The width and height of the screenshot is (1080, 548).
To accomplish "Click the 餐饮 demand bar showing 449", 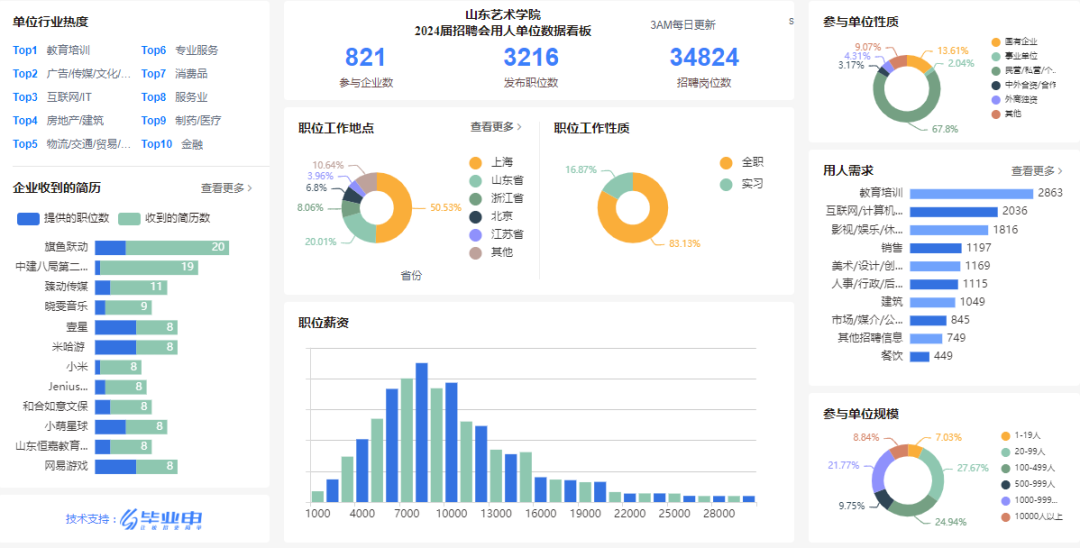I will click(920, 357).
